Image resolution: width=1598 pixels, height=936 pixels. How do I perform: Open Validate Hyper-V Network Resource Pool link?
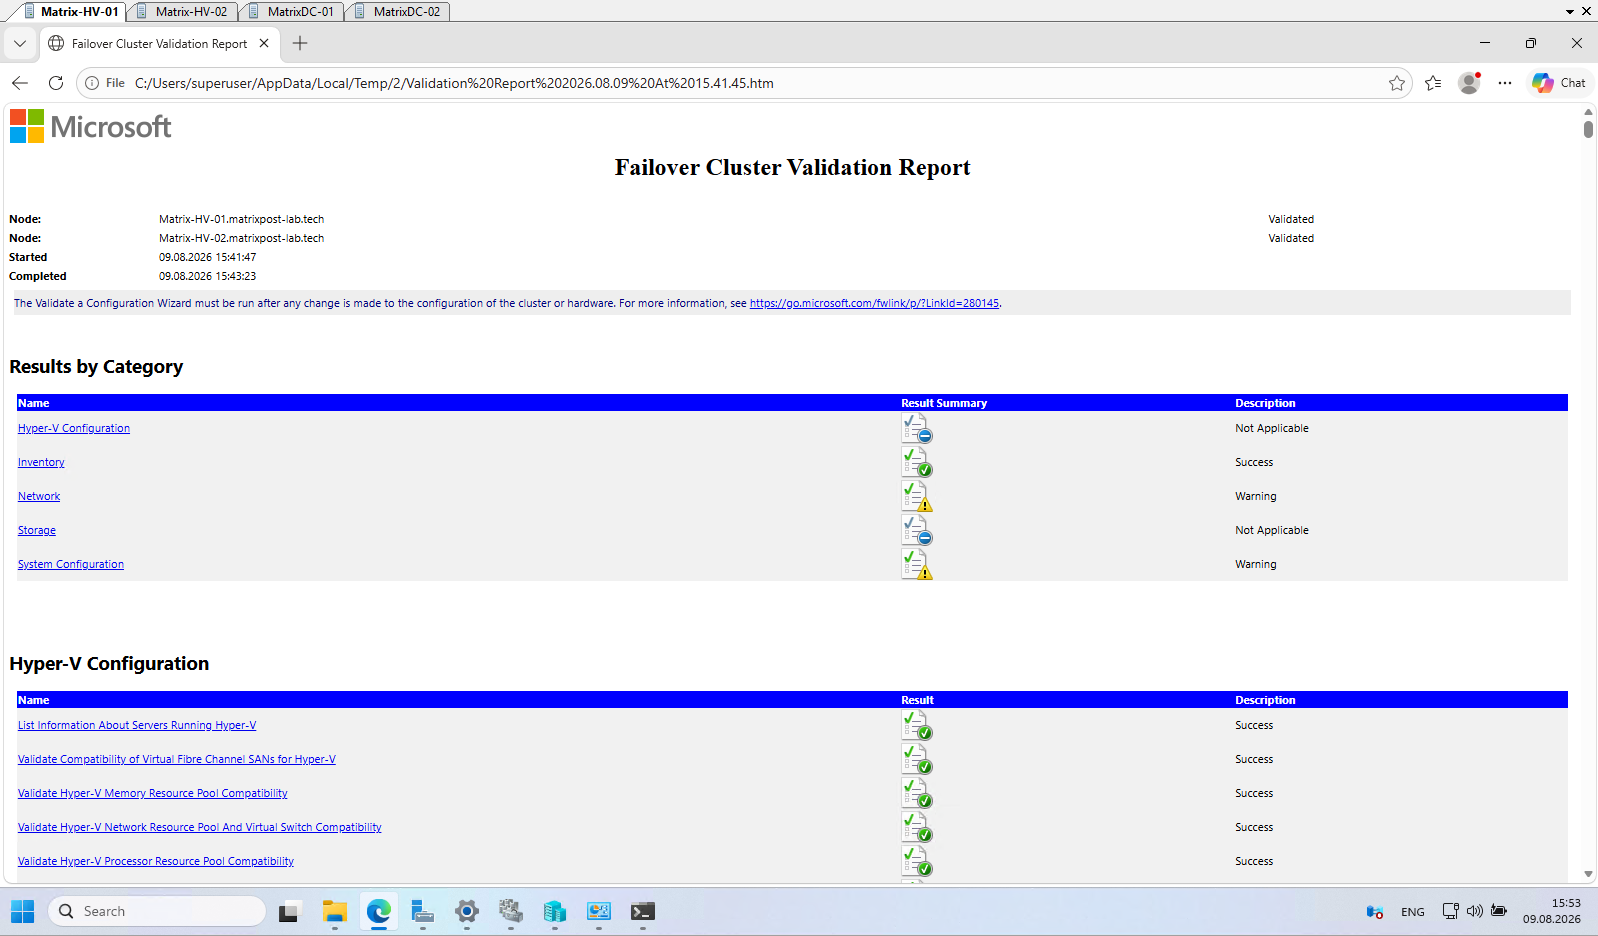click(200, 827)
